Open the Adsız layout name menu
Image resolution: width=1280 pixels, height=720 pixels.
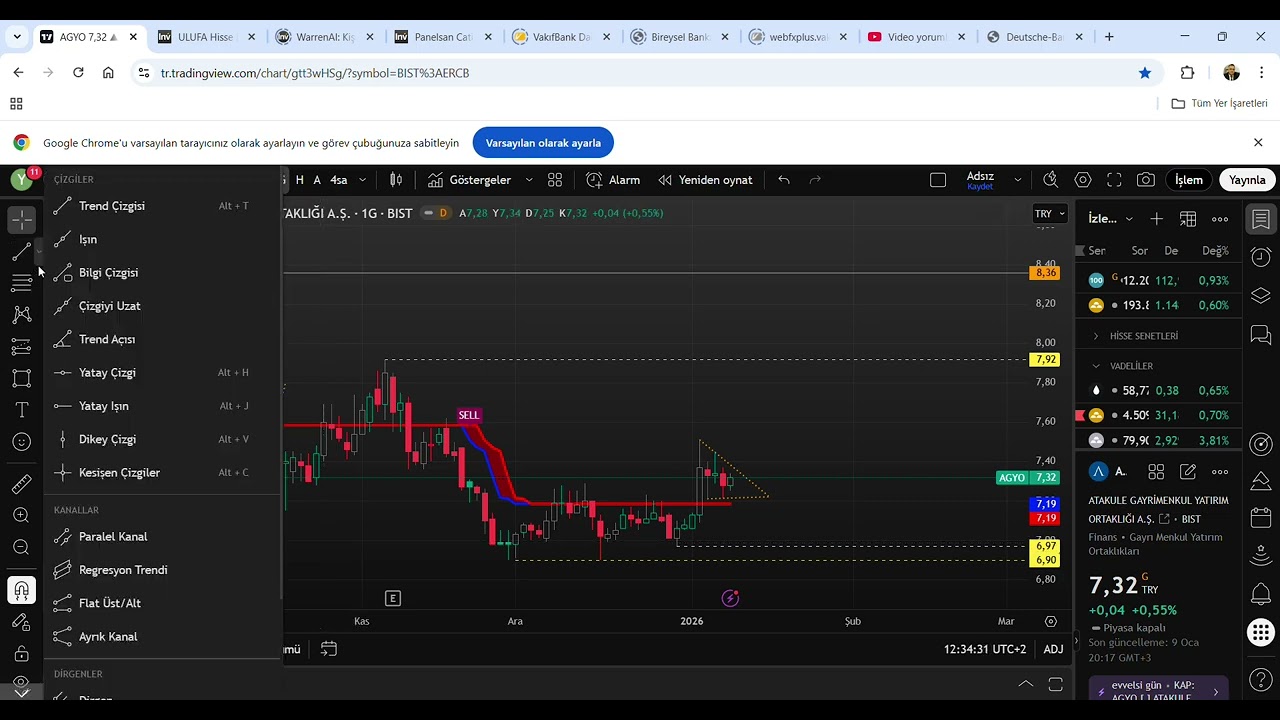pos(980,180)
